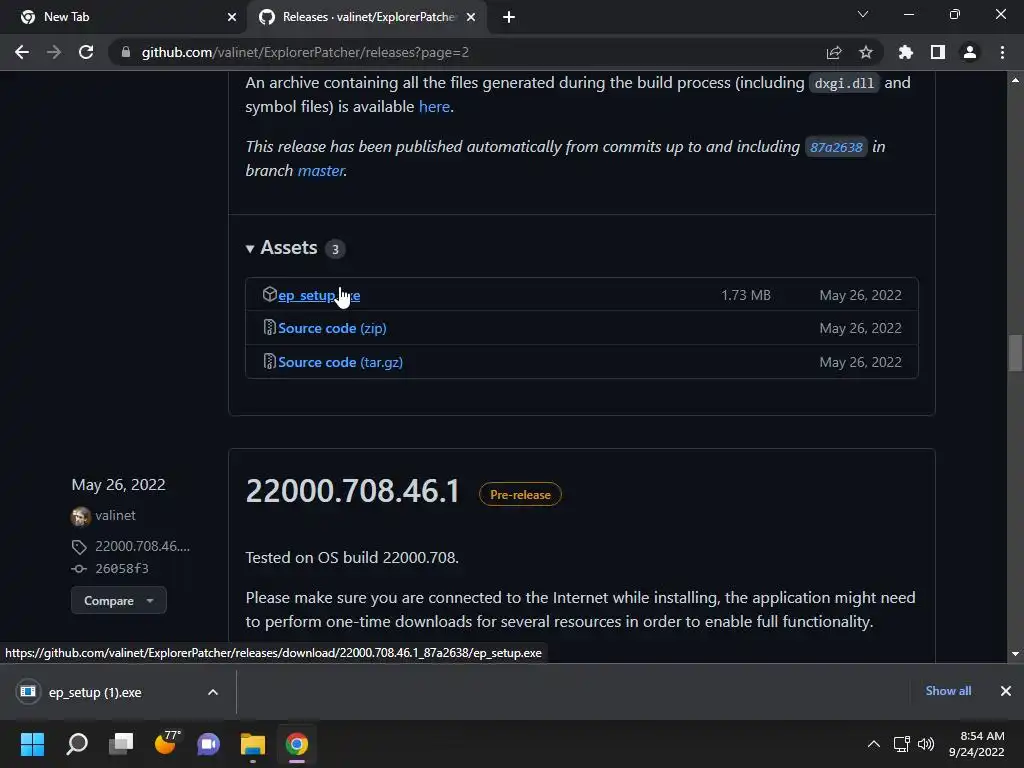This screenshot has height=768, width=1024.
Task: Open commit 87a2638 link
Action: 836,148
